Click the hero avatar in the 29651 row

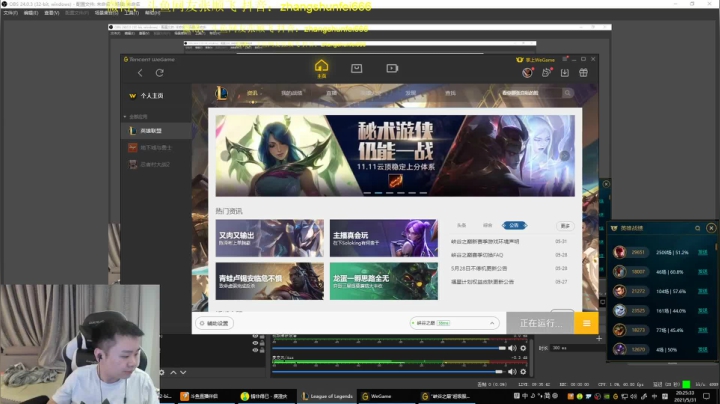[x=619, y=252]
